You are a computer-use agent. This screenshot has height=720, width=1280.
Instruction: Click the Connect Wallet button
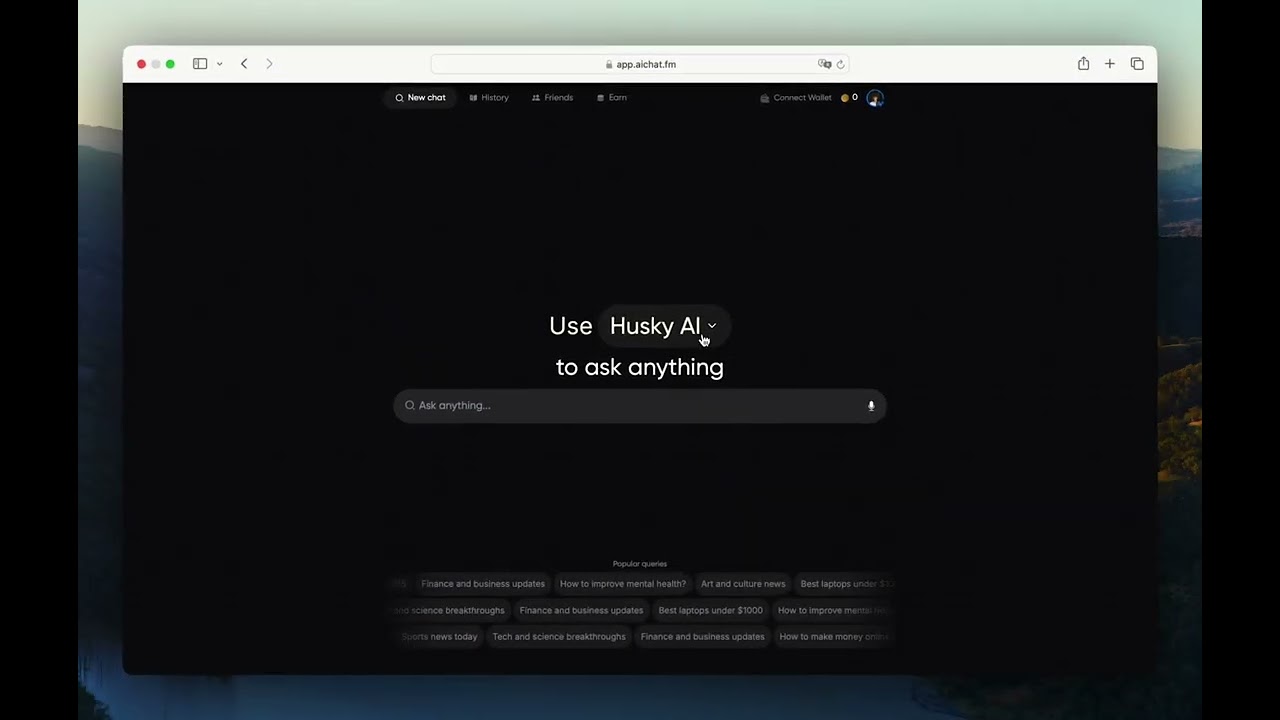[x=796, y=98]
